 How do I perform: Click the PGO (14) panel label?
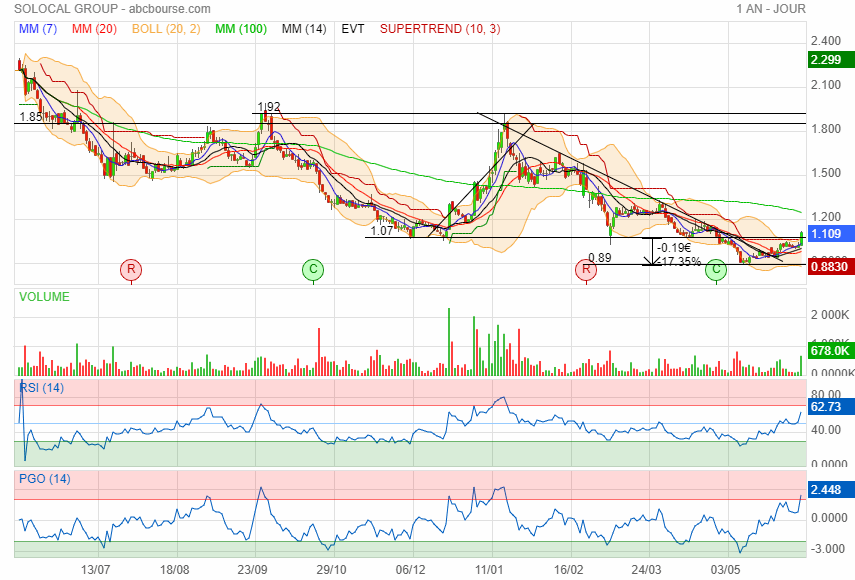(x=45, y=479)
